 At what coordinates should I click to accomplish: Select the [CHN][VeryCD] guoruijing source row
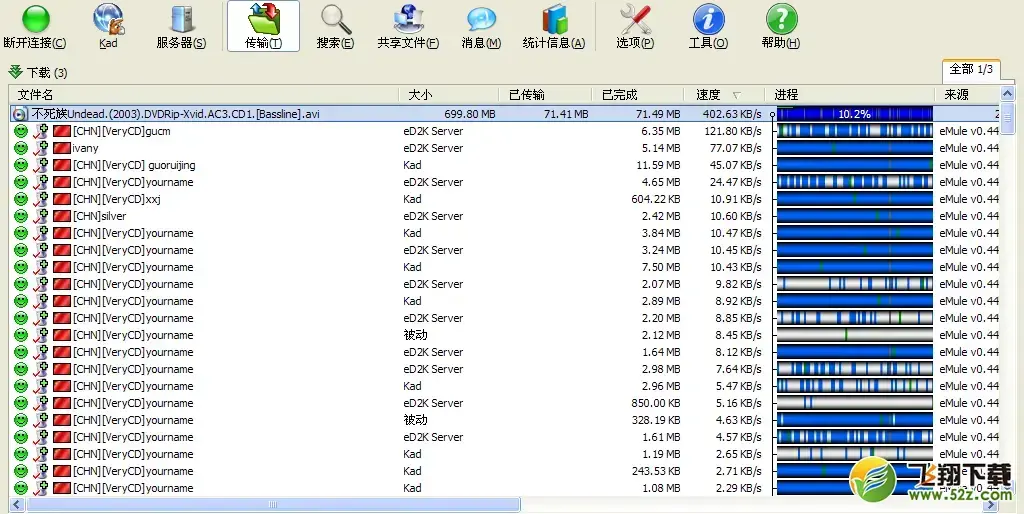pos(504,165)
